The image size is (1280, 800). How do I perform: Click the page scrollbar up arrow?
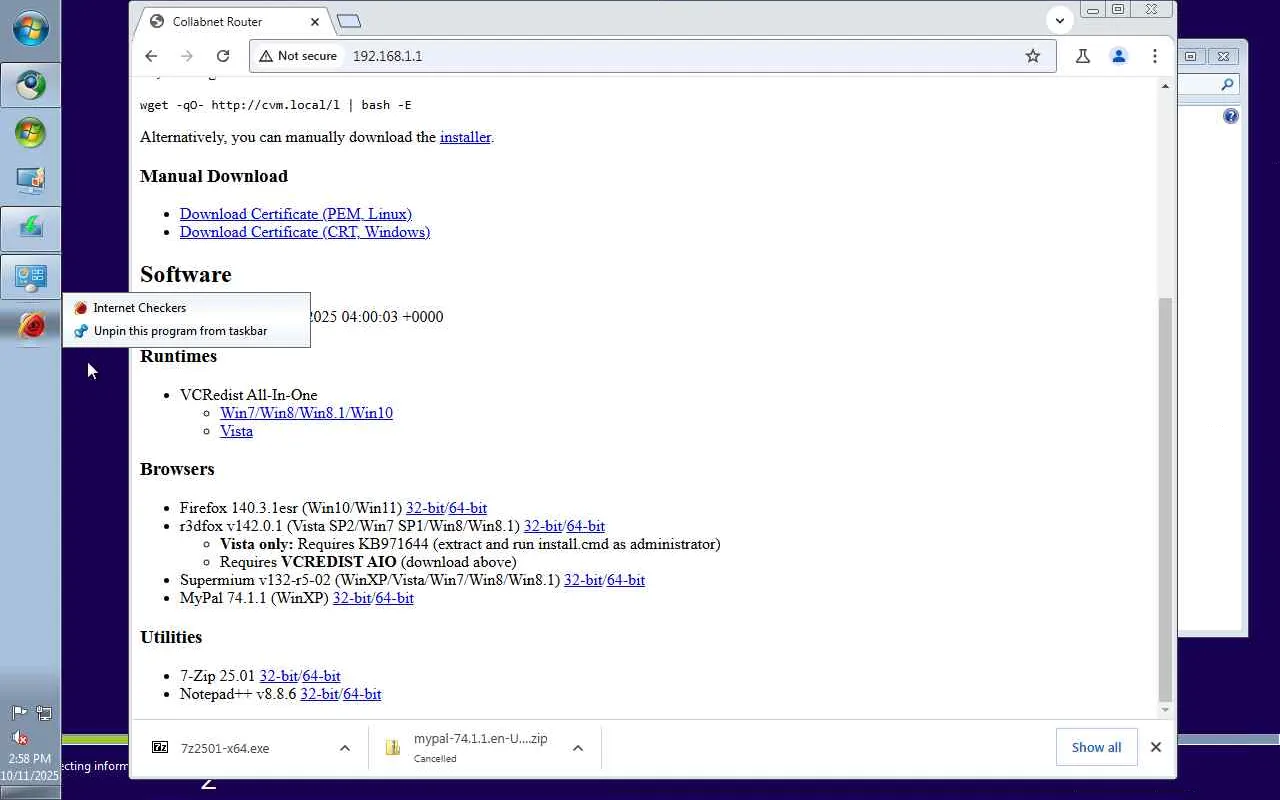[1165, 86]
